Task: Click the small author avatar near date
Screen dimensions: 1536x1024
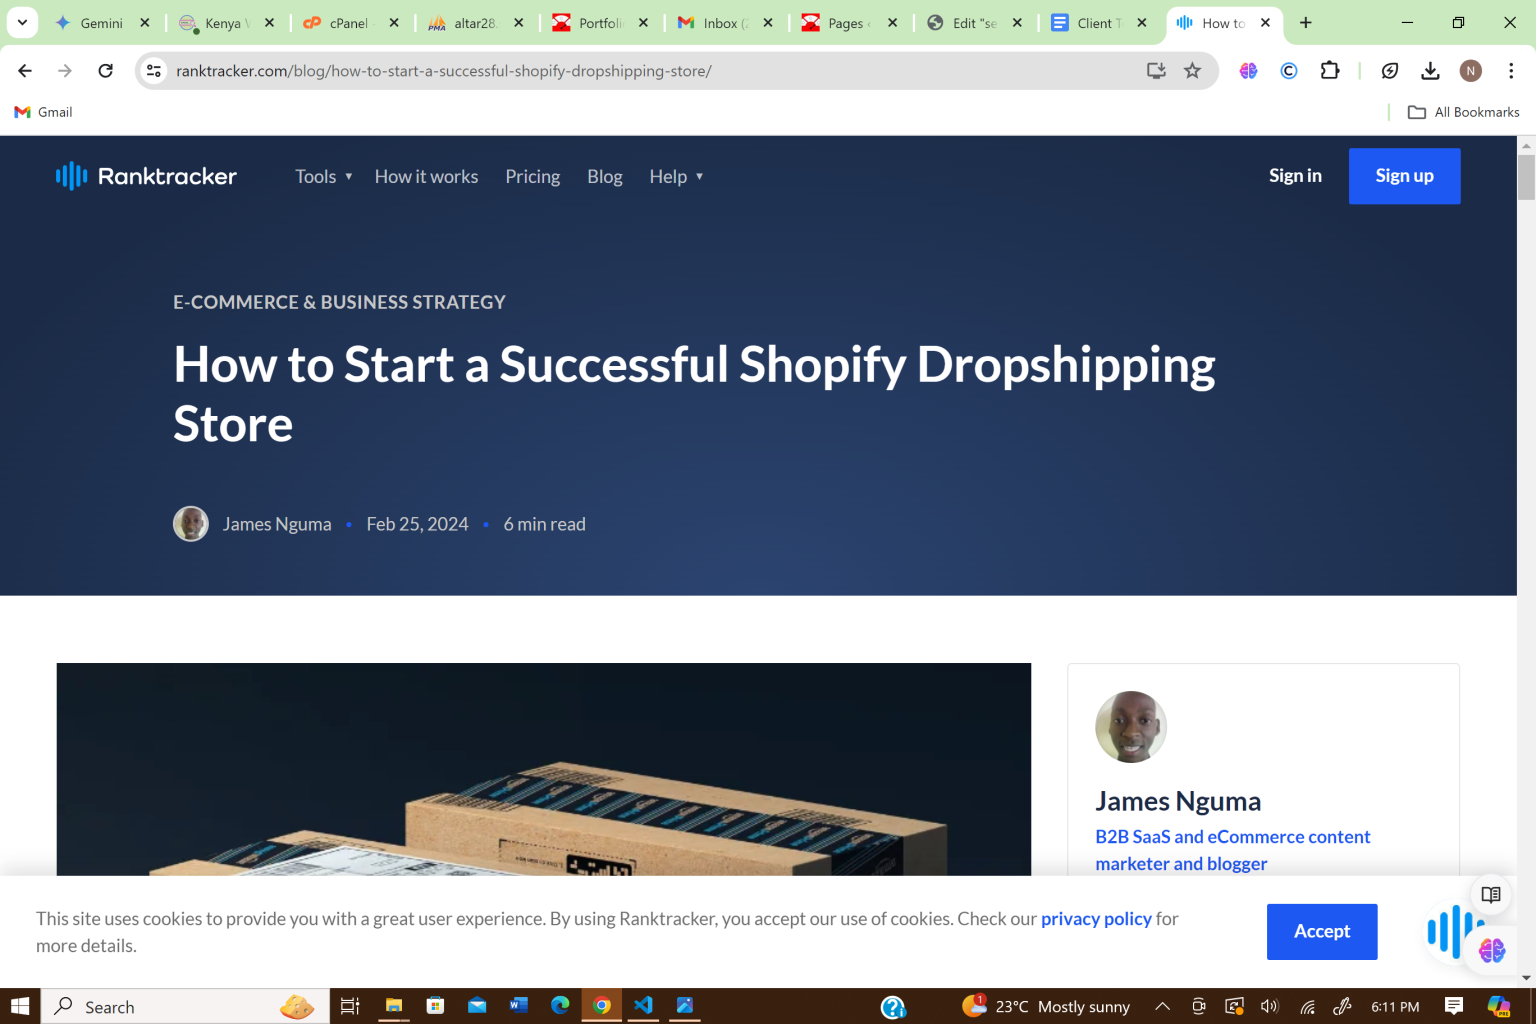Action: tap(191, 524)
